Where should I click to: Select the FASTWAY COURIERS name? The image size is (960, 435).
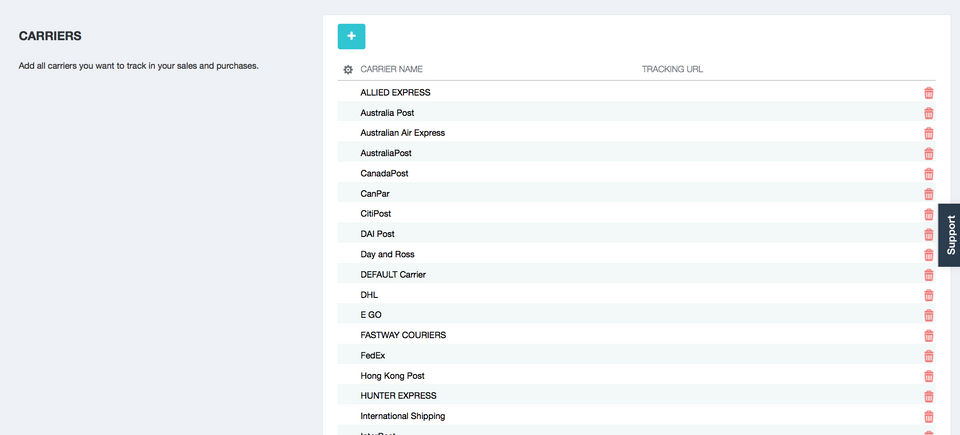tap(403, 335)
